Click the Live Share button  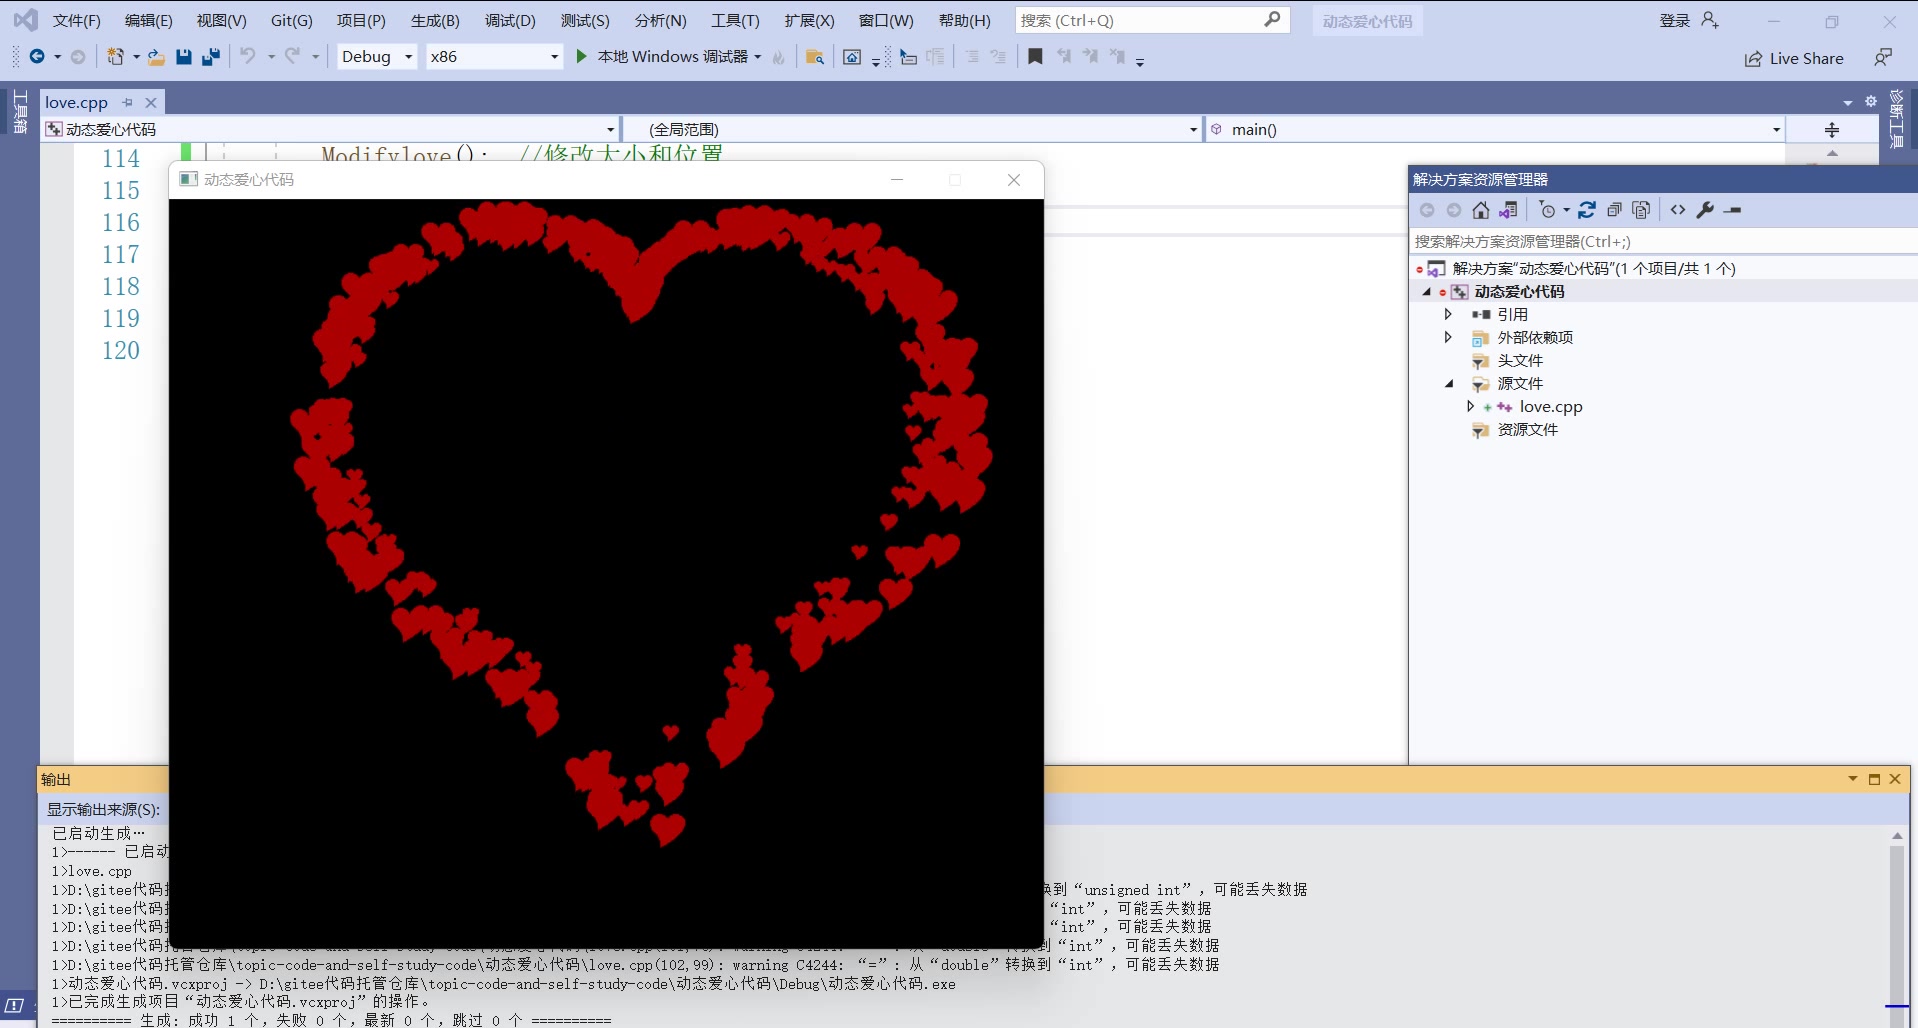point(1794,58)
